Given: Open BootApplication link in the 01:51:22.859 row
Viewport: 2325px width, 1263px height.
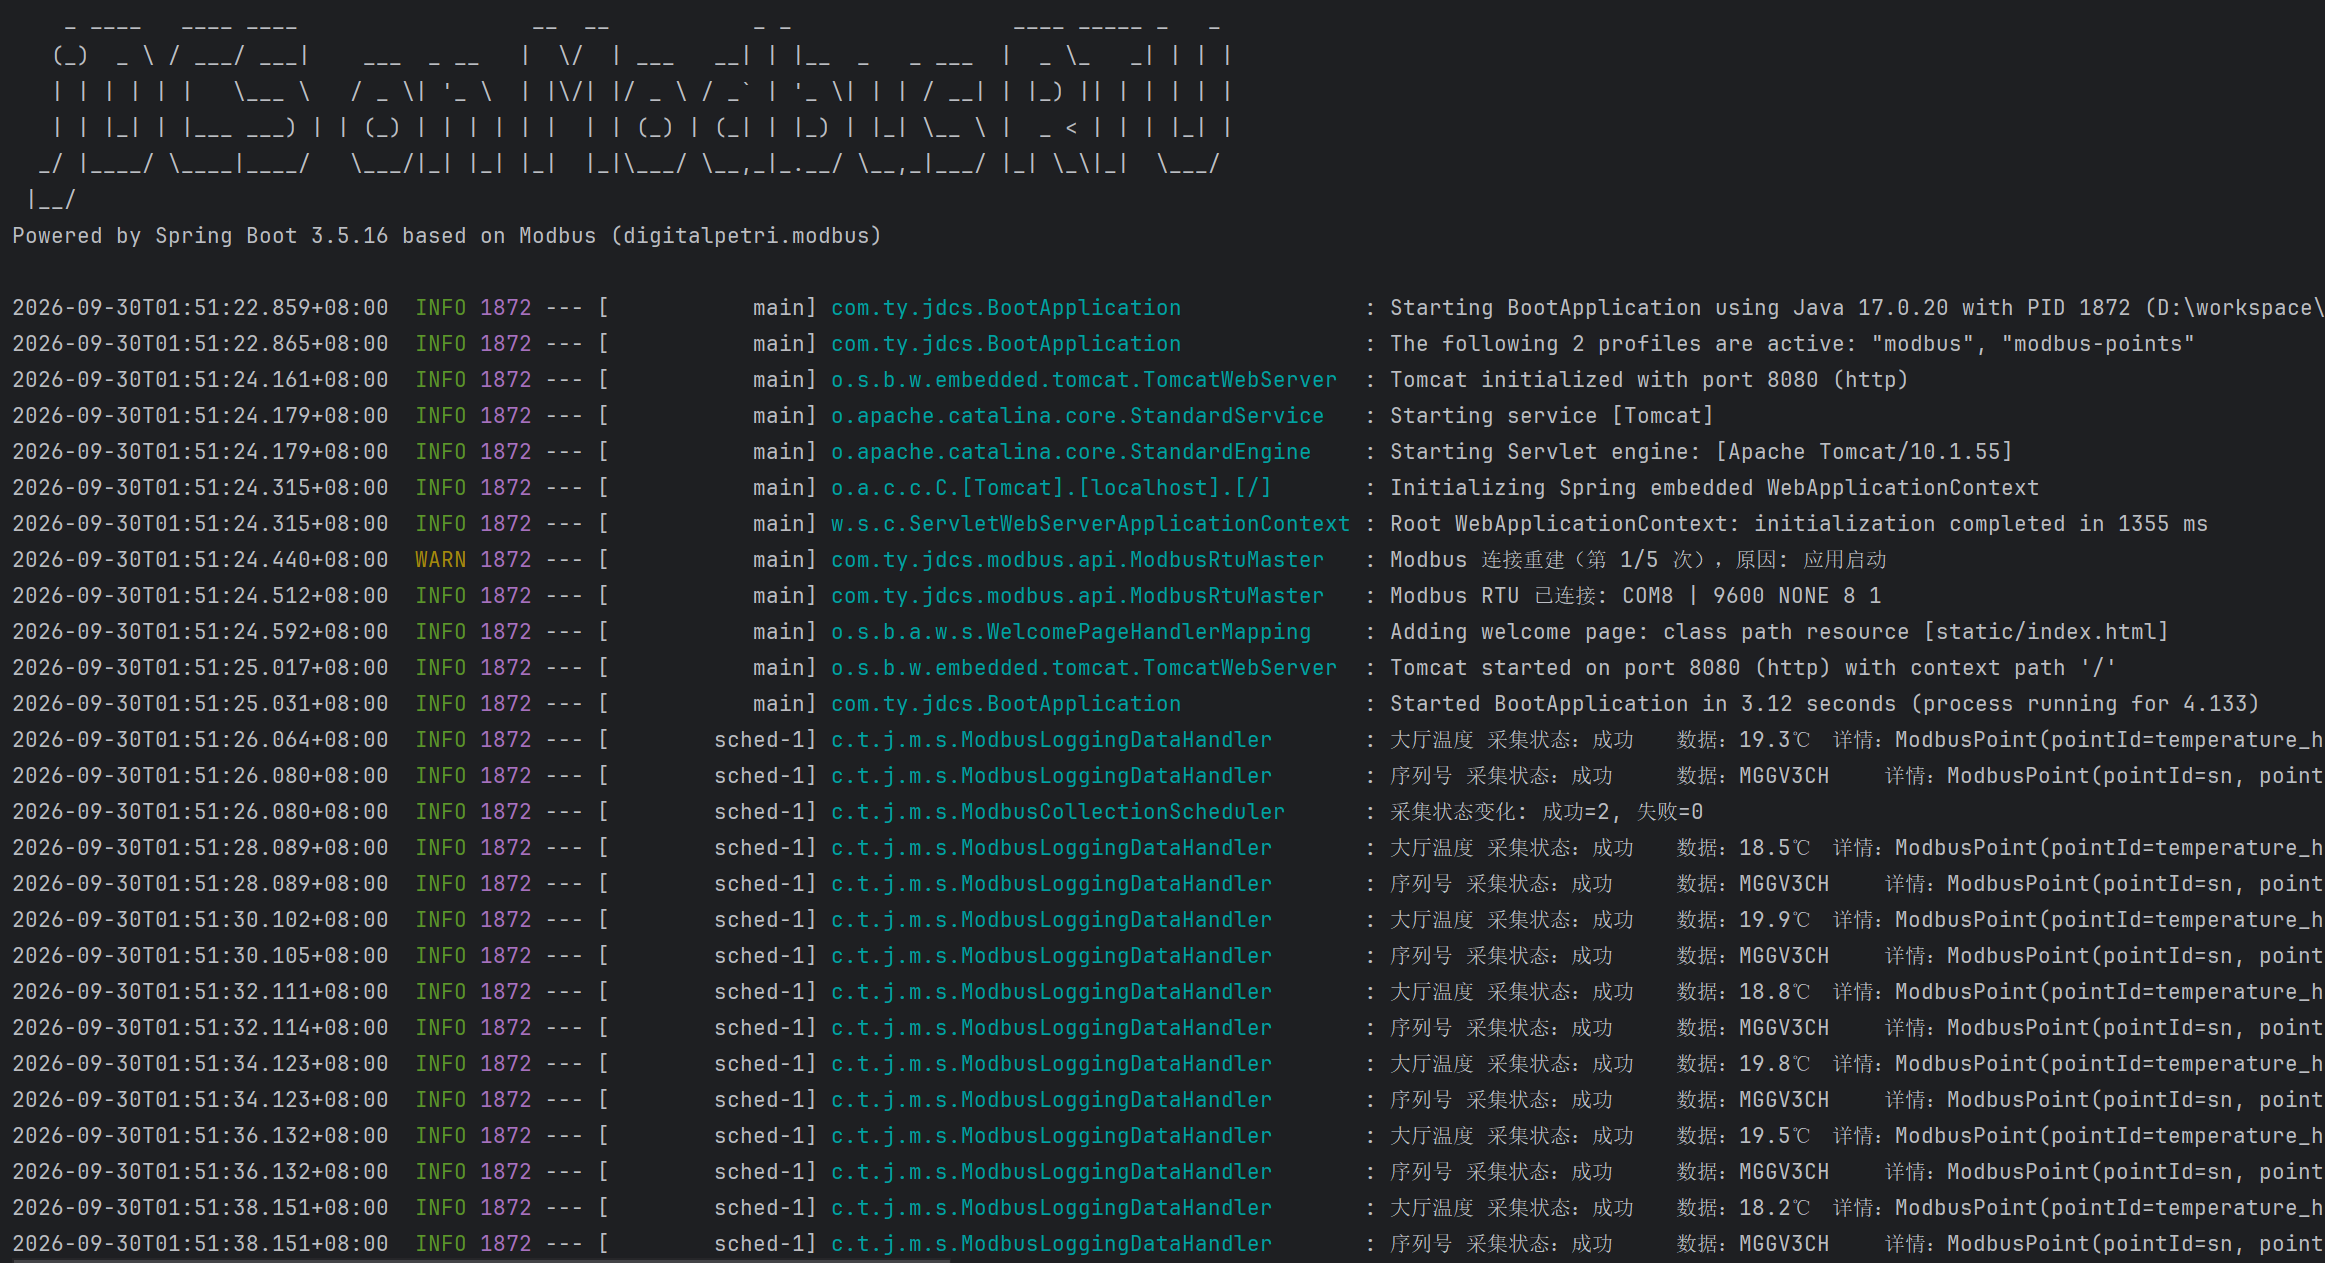Looking at the screenshot, I should 1006,308.
